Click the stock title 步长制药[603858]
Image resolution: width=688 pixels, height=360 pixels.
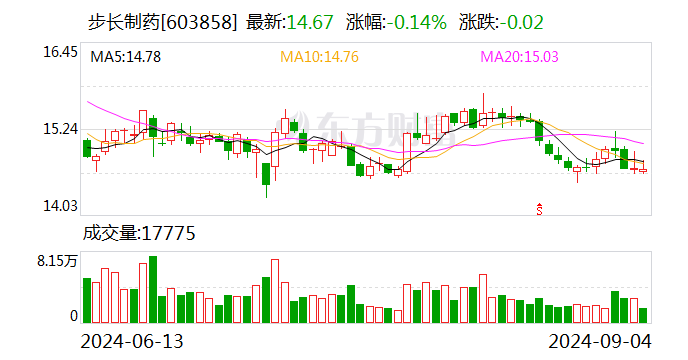coord(162,22)
